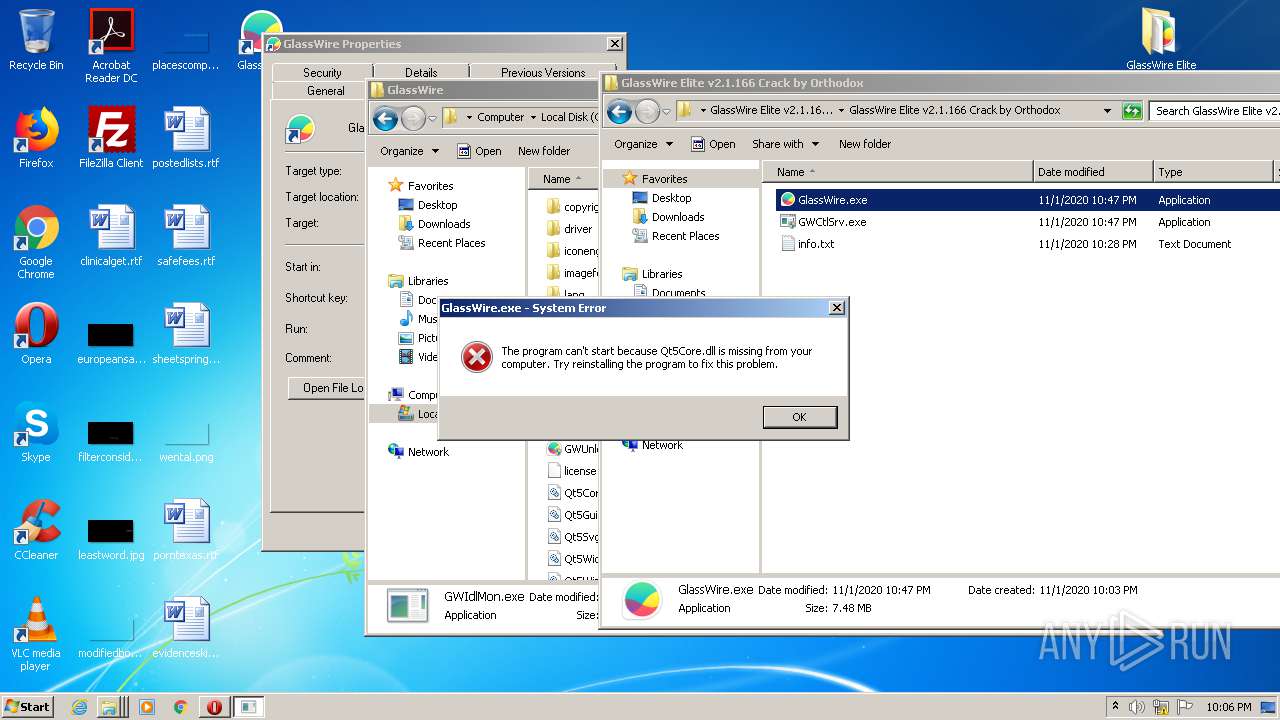The width and height of the screenshot is (1280, 720).
Task: Click search box in GlassWire Crack window
Action: pyautogui.click(x=1214, y=111)
